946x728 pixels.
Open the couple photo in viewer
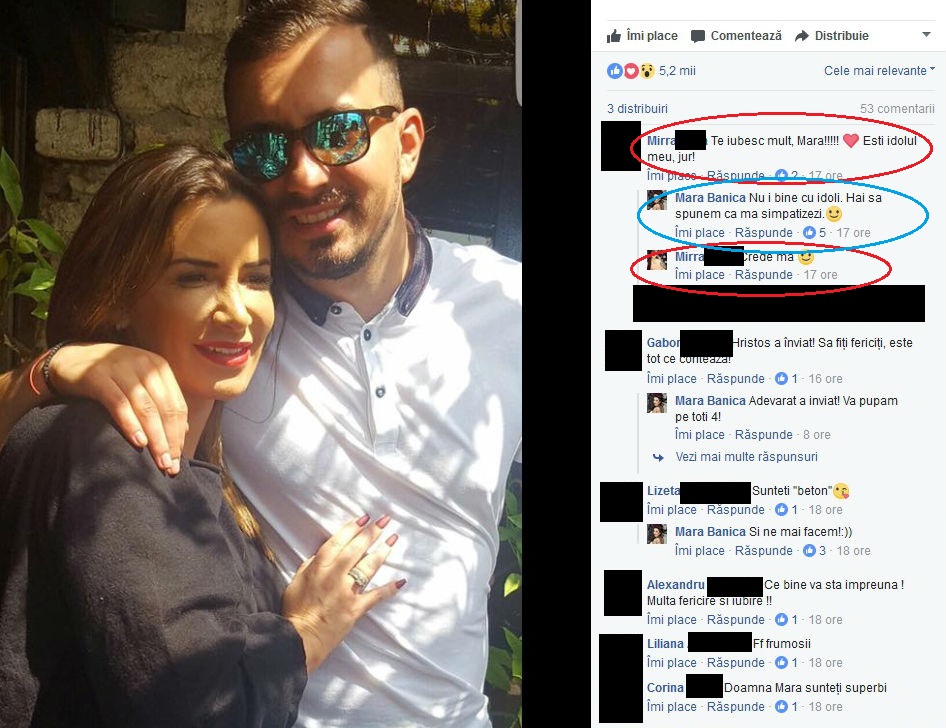tap(261, 364)
